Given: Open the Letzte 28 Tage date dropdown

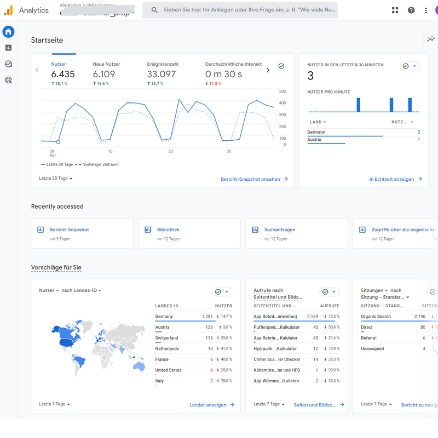Looking at the screenshot, I should [x=56, y=178].
